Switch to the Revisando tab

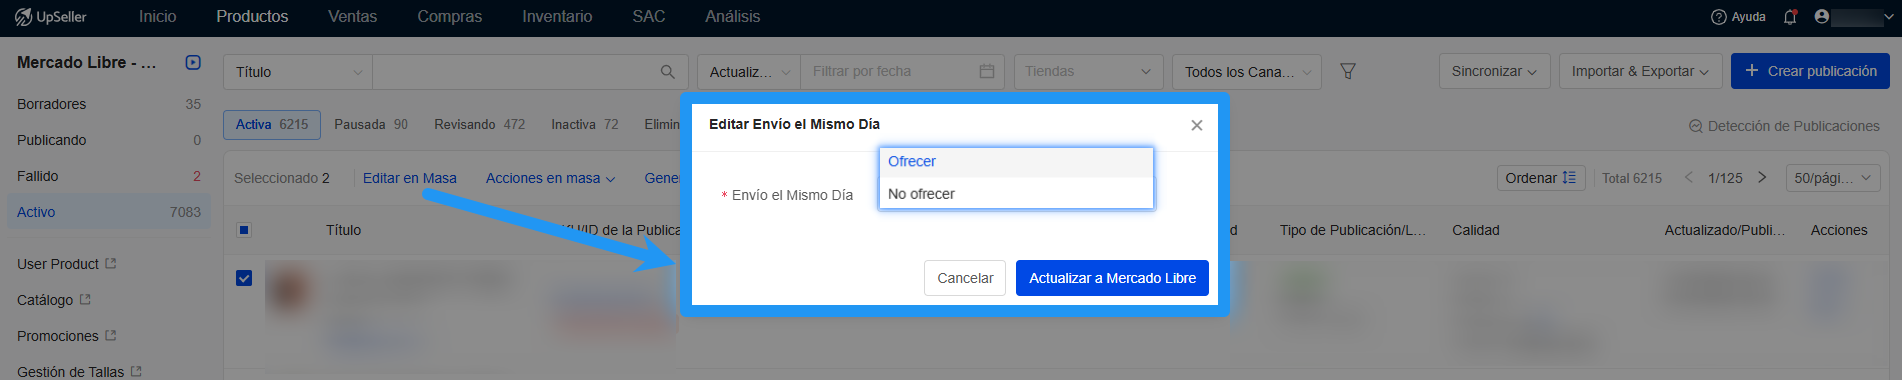pos(479,124)
